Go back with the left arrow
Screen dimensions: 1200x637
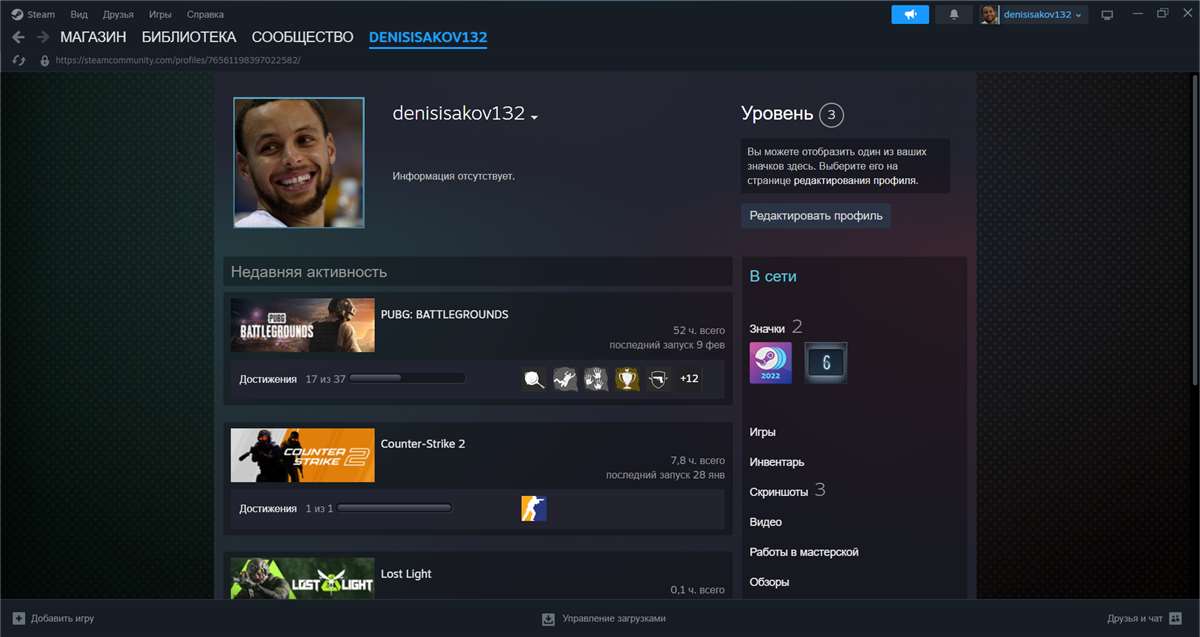coord(18,37)
